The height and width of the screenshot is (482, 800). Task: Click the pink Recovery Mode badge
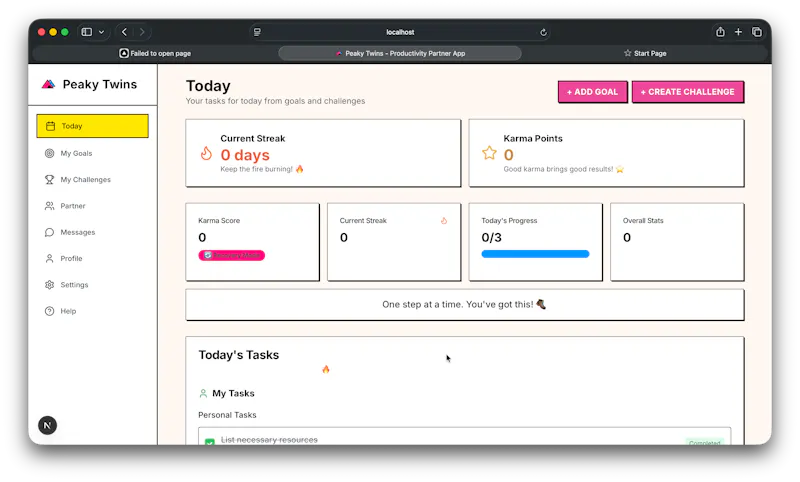tap(232, 255)
